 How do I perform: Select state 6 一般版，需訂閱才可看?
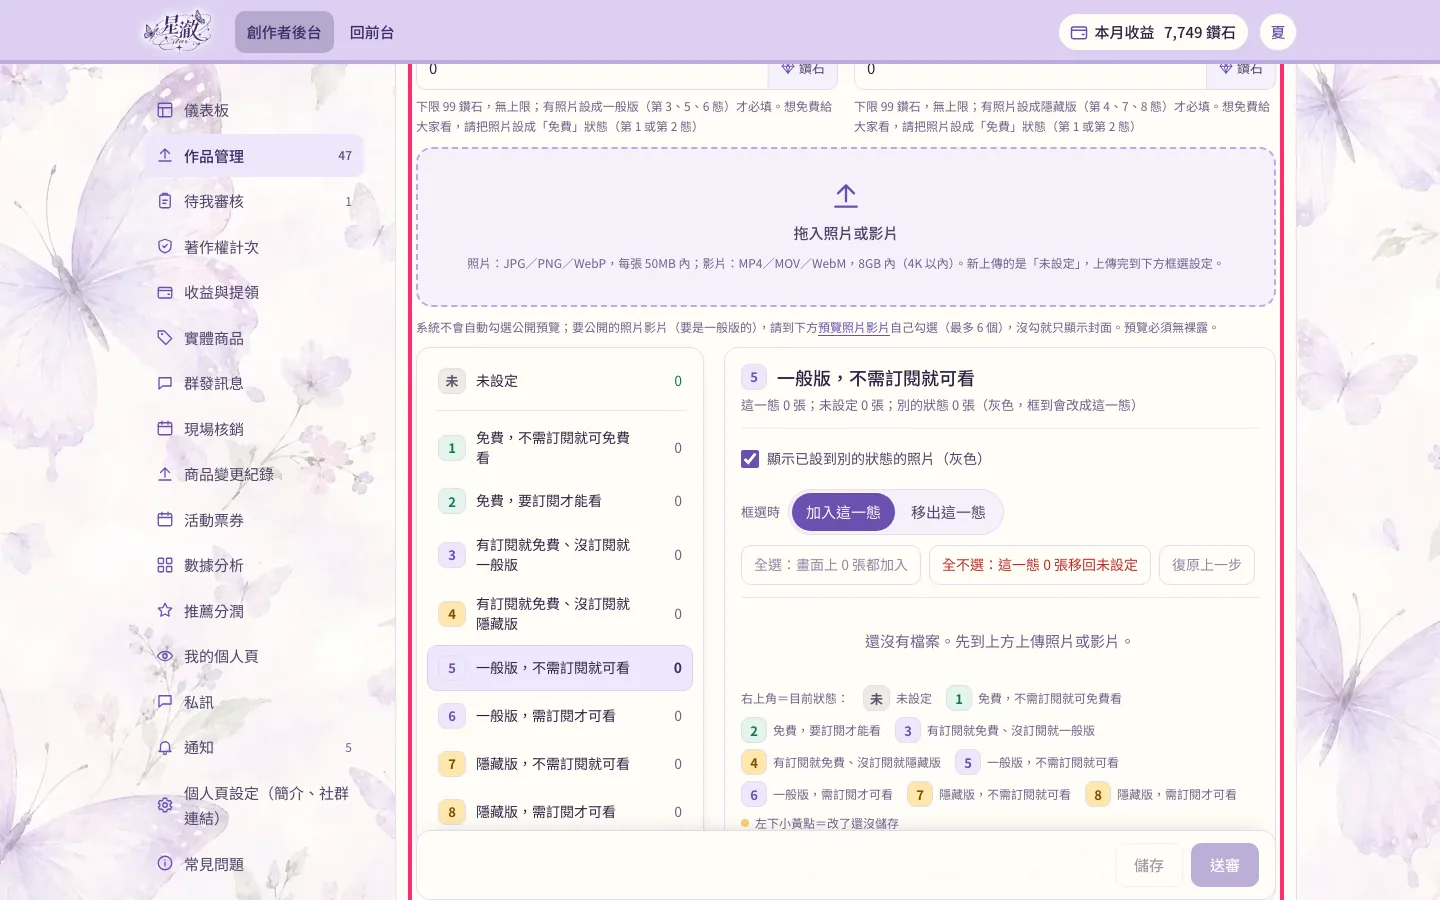tap(560, 716)
